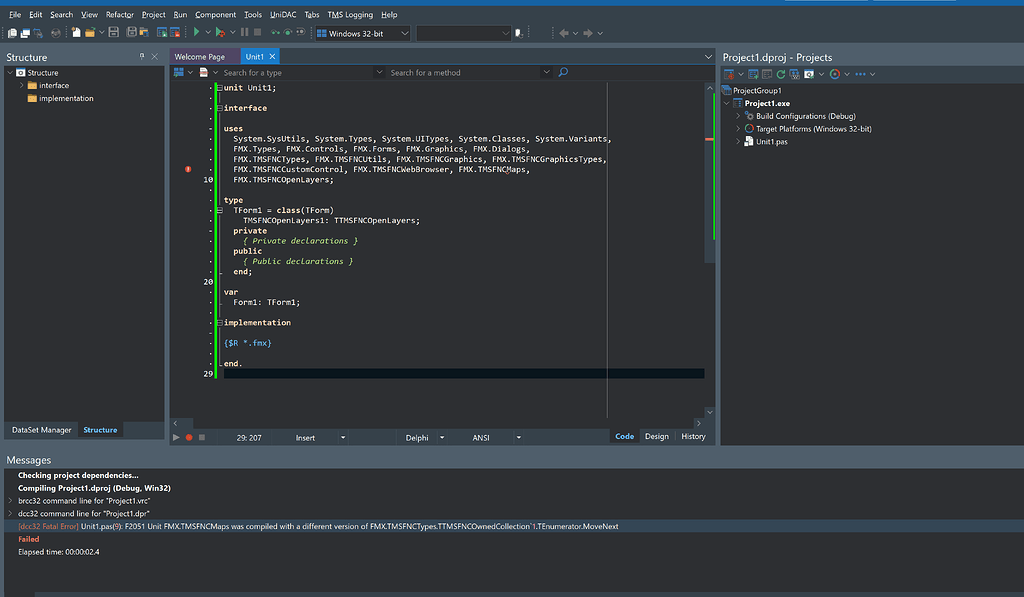
Task: Toggle the Insert mode indicator in the status bar
Action: (305, 437)
